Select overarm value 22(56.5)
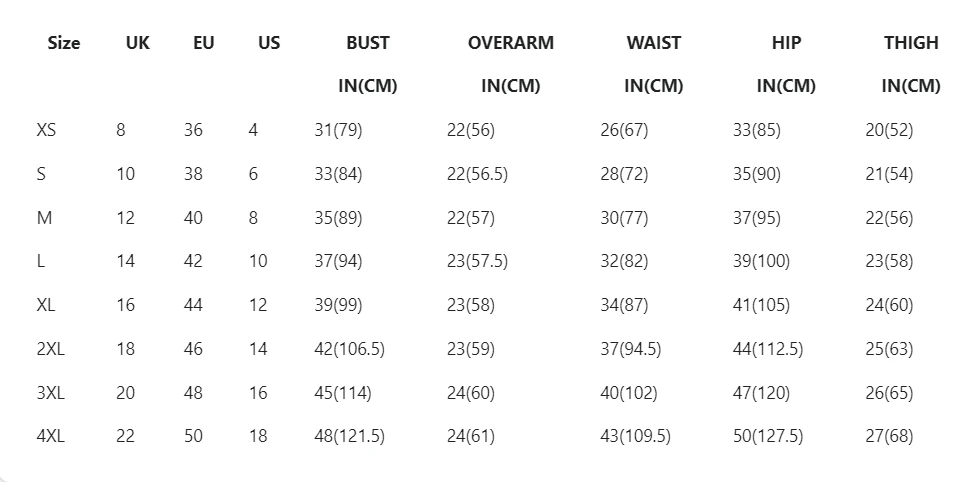The image size is (973, 482). [477, 174]
